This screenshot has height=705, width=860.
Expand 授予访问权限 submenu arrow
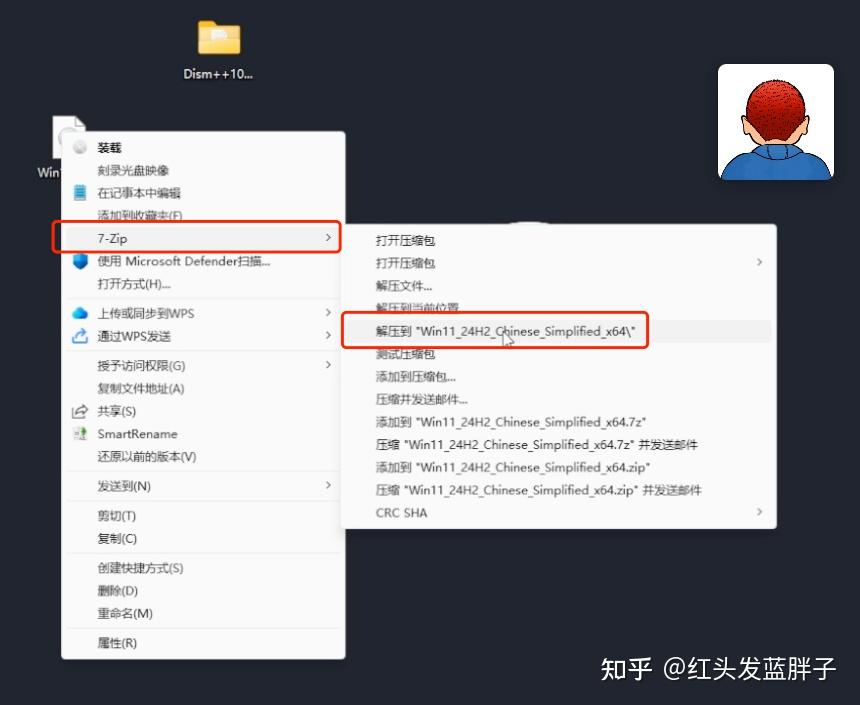pos(328,365)
